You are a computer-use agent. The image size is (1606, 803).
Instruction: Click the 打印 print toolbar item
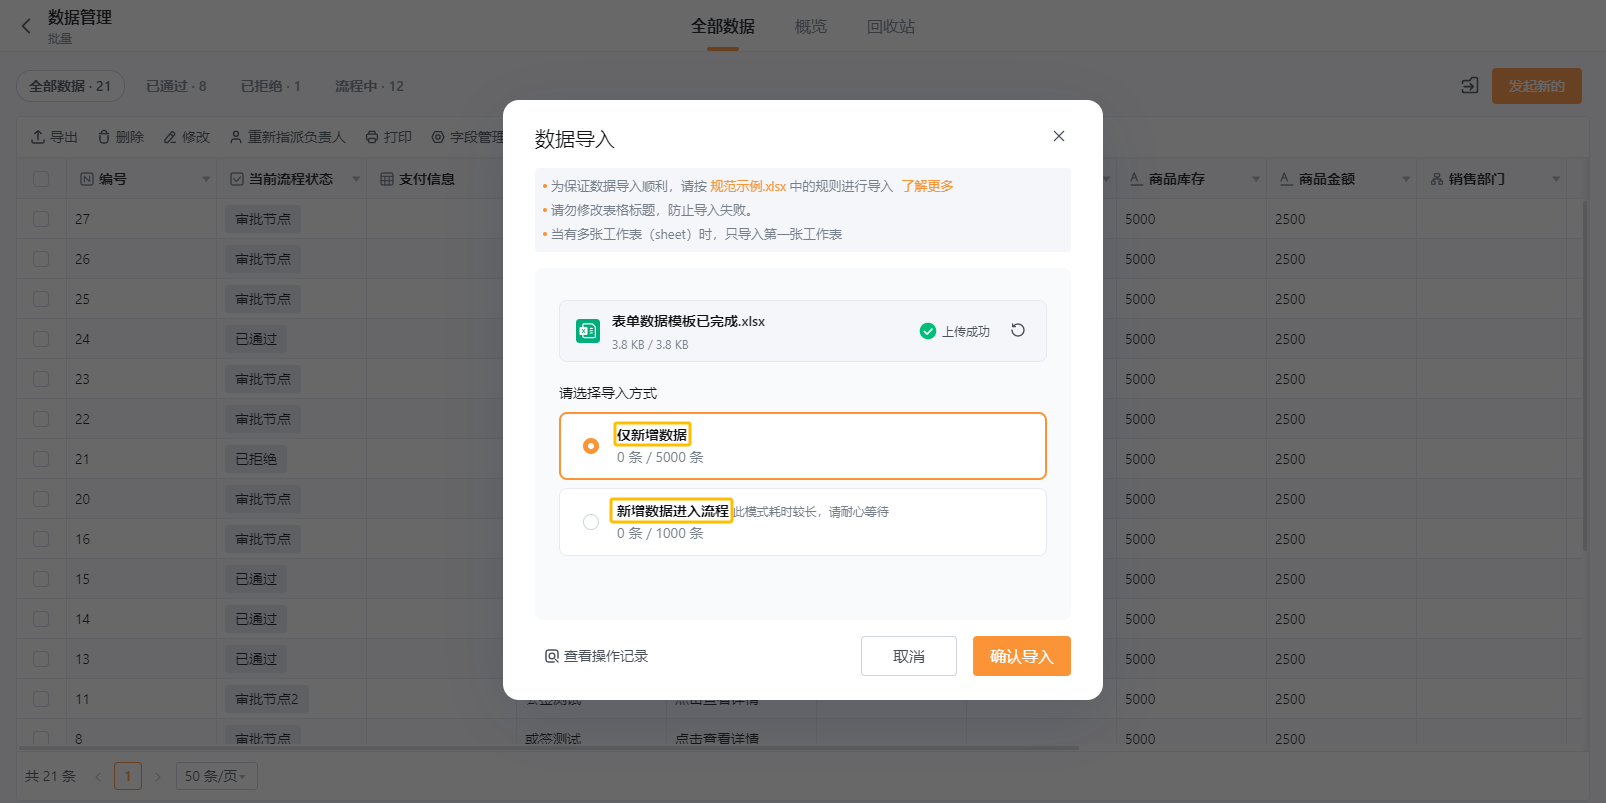click(x=389, y=137)
